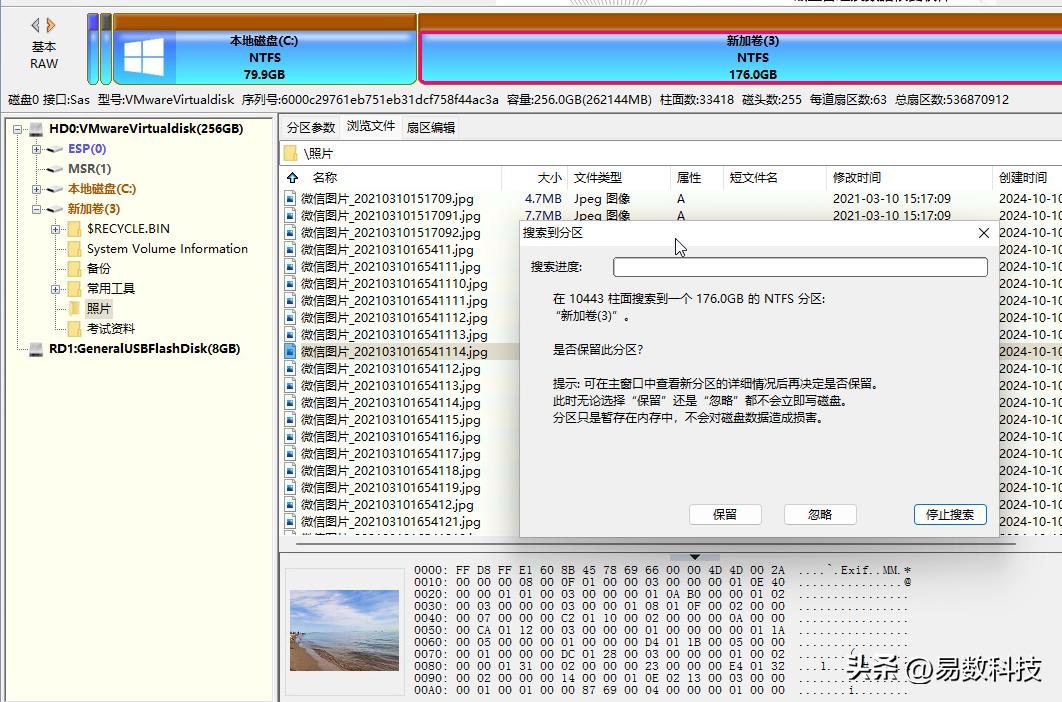Click the beach photo preview thumbnail
This screenshot has height=702, width=1062.
[x=344, y=632]
